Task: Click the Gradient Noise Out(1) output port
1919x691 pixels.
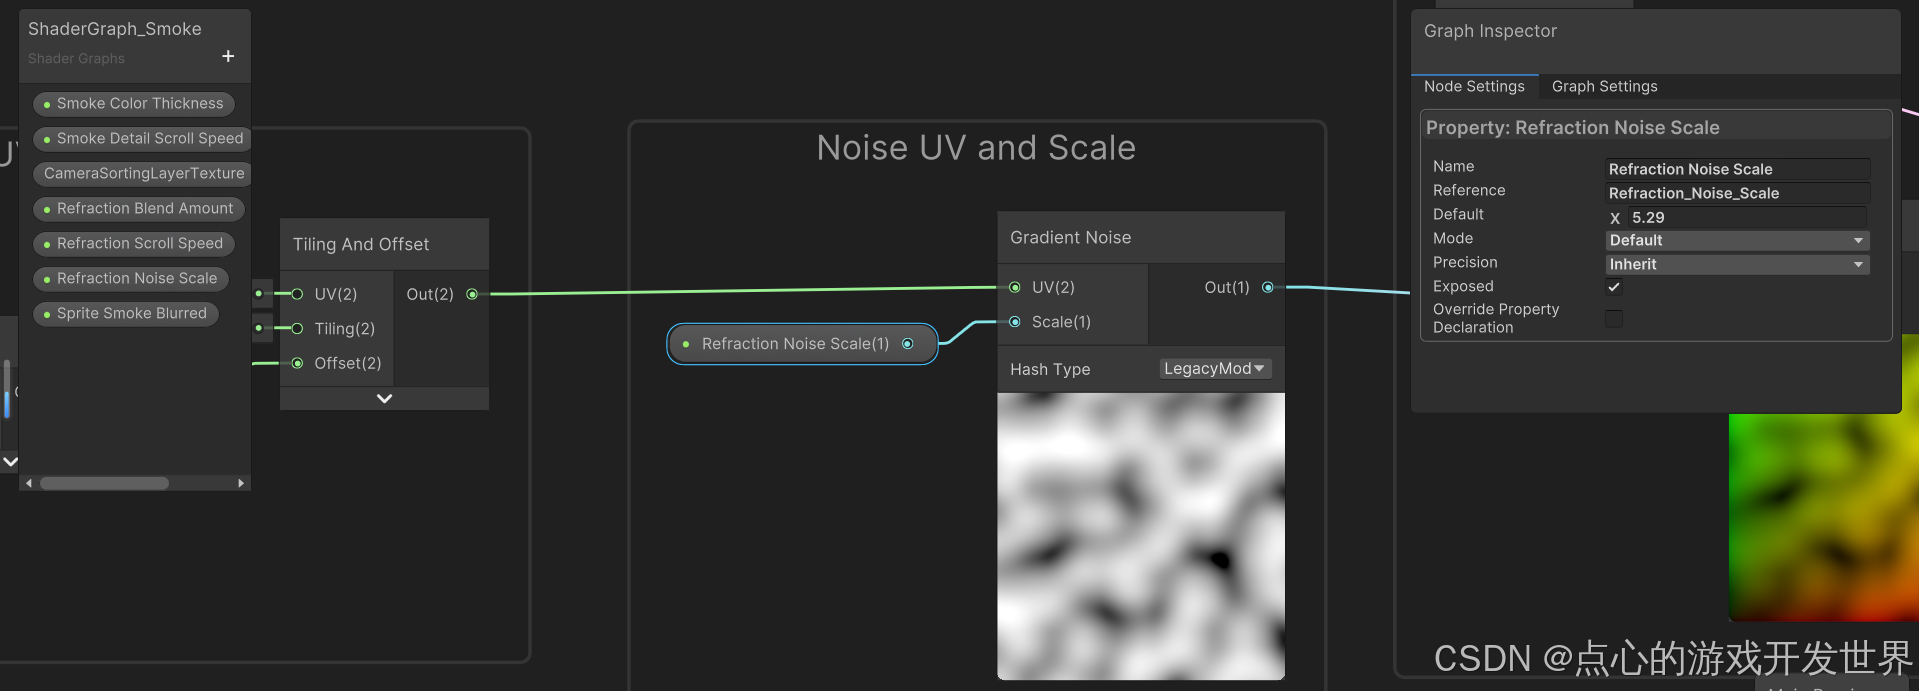Action: (x=1268, y=287)
